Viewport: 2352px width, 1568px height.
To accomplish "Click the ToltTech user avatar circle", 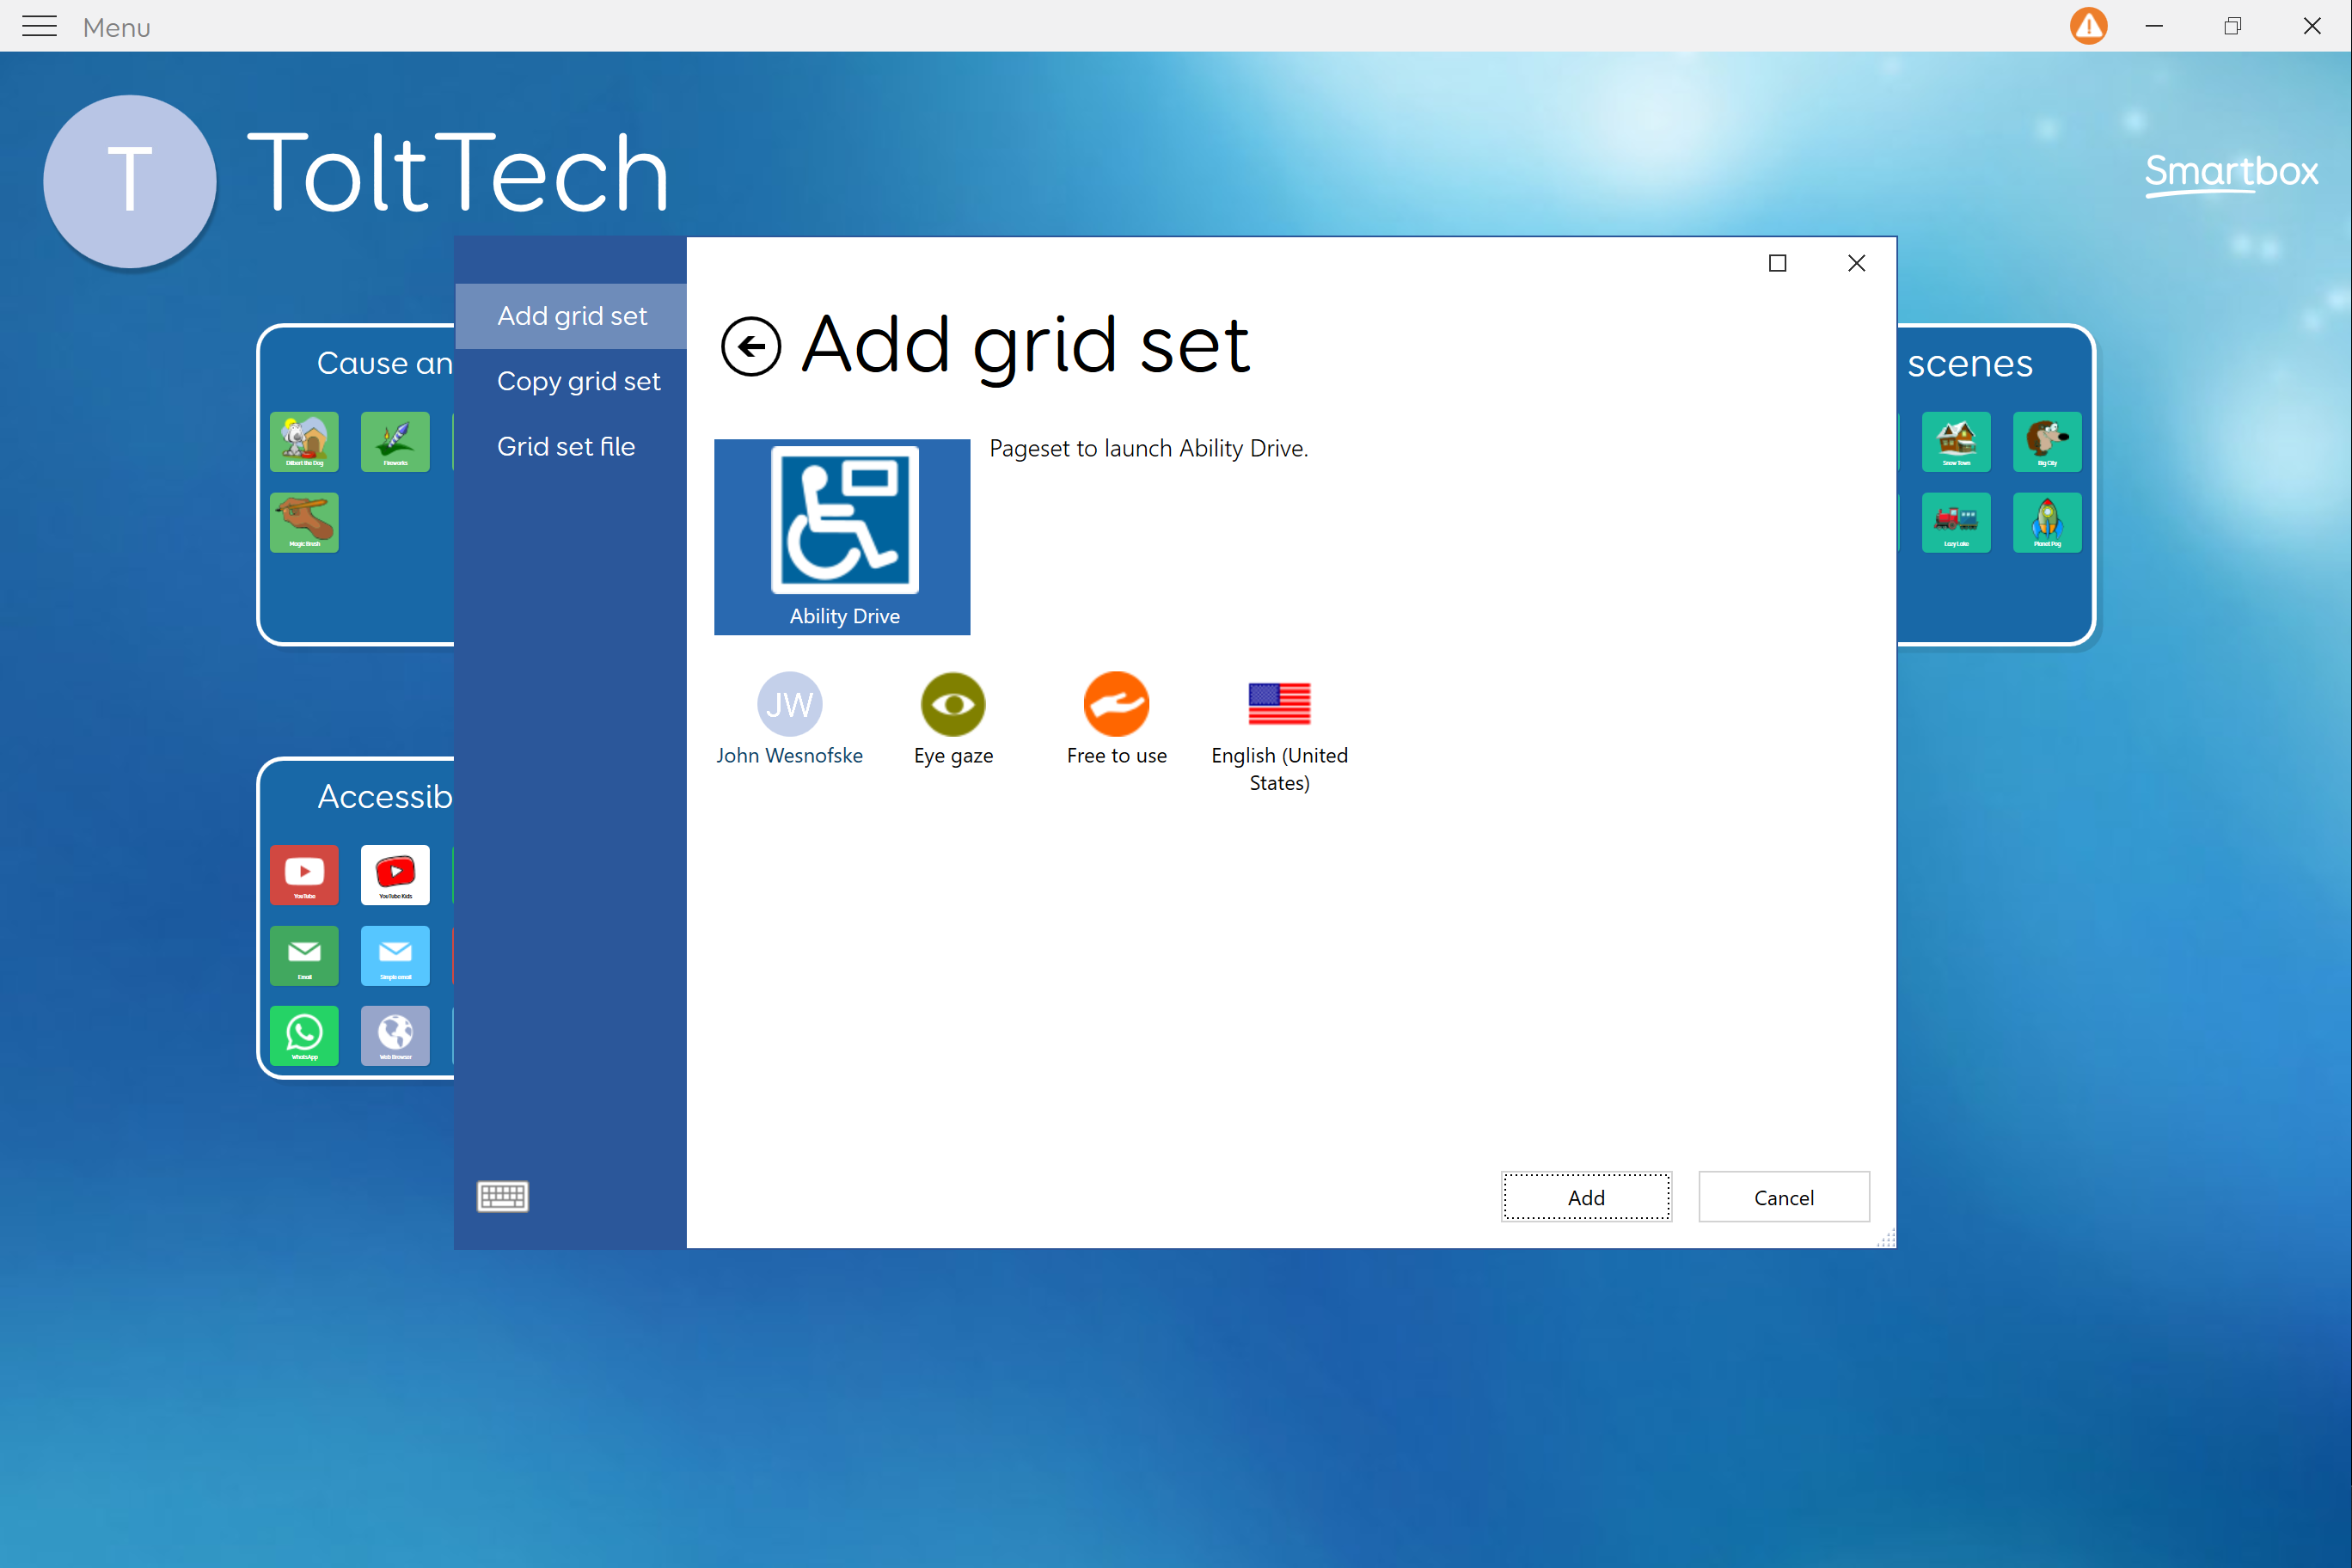I will [130, 181].
